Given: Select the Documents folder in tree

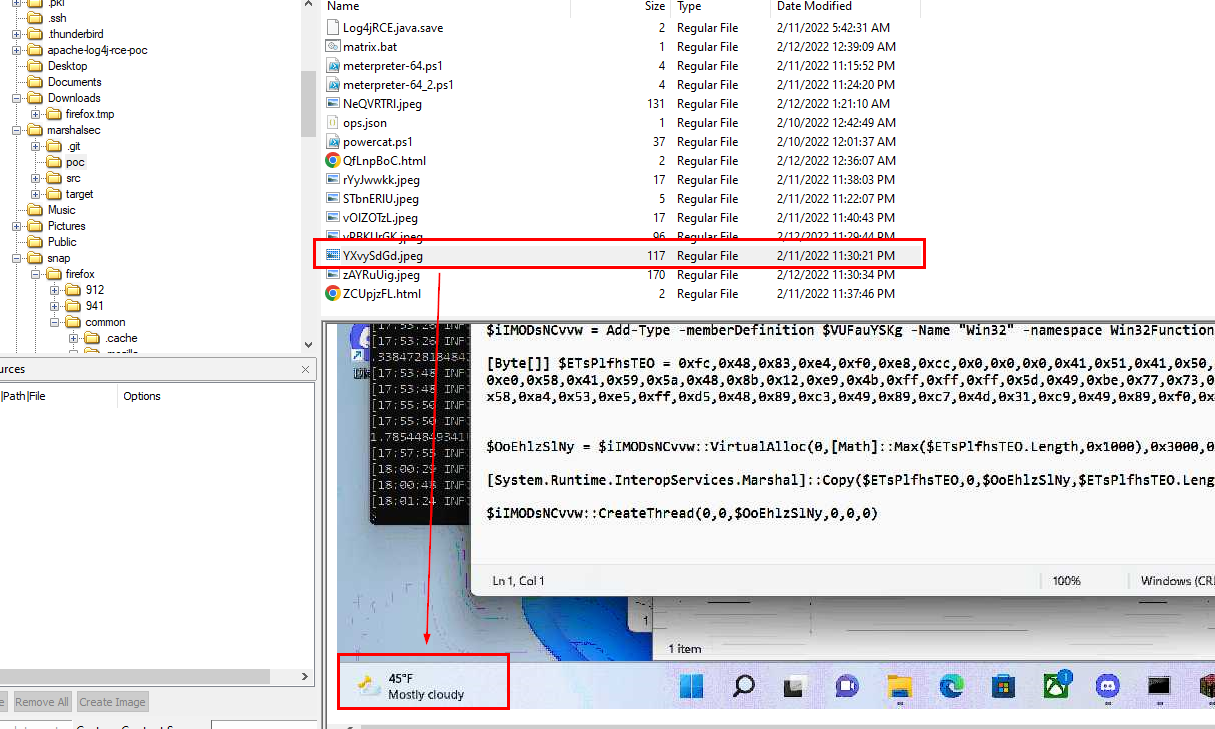Looking at the screenshot, I should (74, 82).
